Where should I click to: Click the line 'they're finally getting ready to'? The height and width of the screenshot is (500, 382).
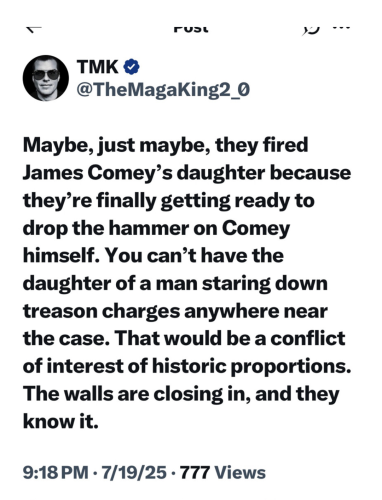pos(169,201)
